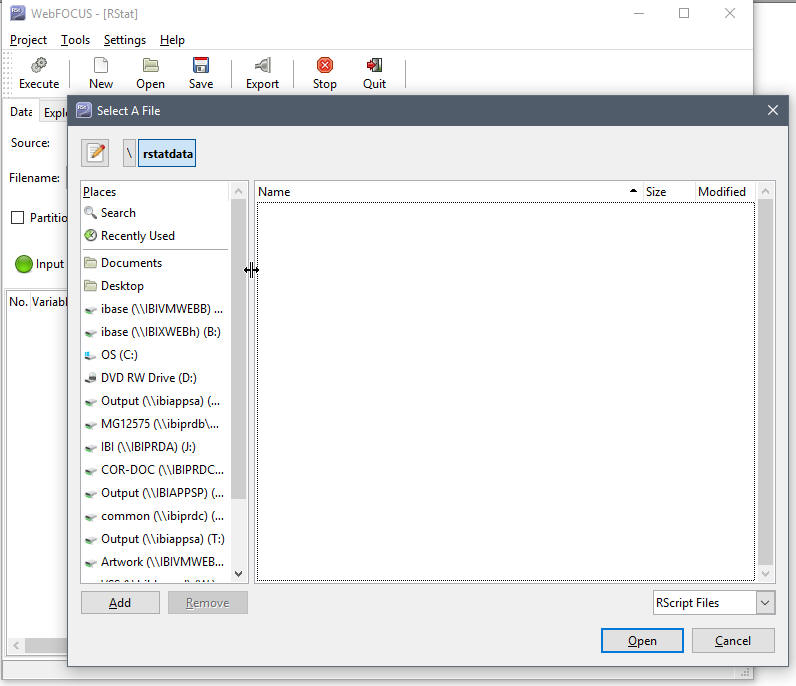Open the Settings menu

click(x=124, y=40)
